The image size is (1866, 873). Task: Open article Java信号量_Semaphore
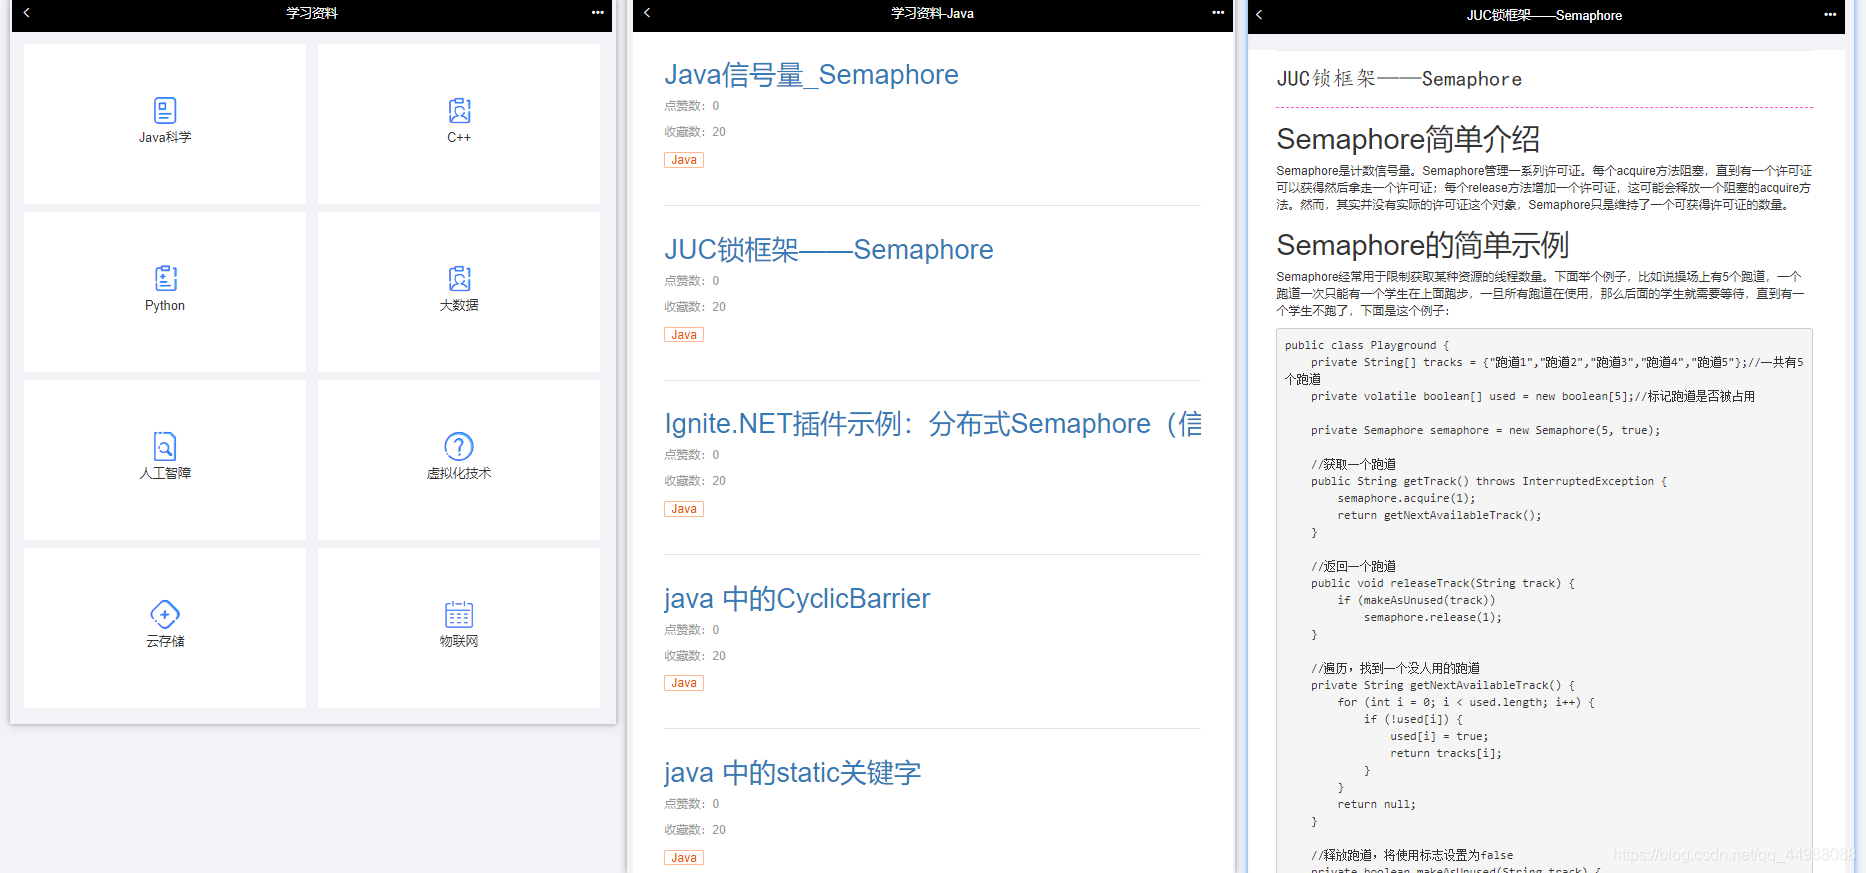pyautogui.click(x=811, y=75)
